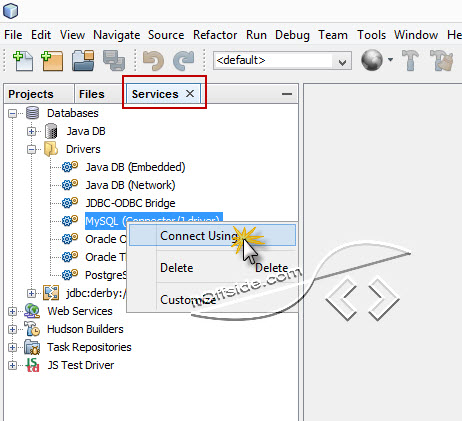462x421 pixels.
Task: Click the JS Test Driver node icon
Action: pos(32,365)
